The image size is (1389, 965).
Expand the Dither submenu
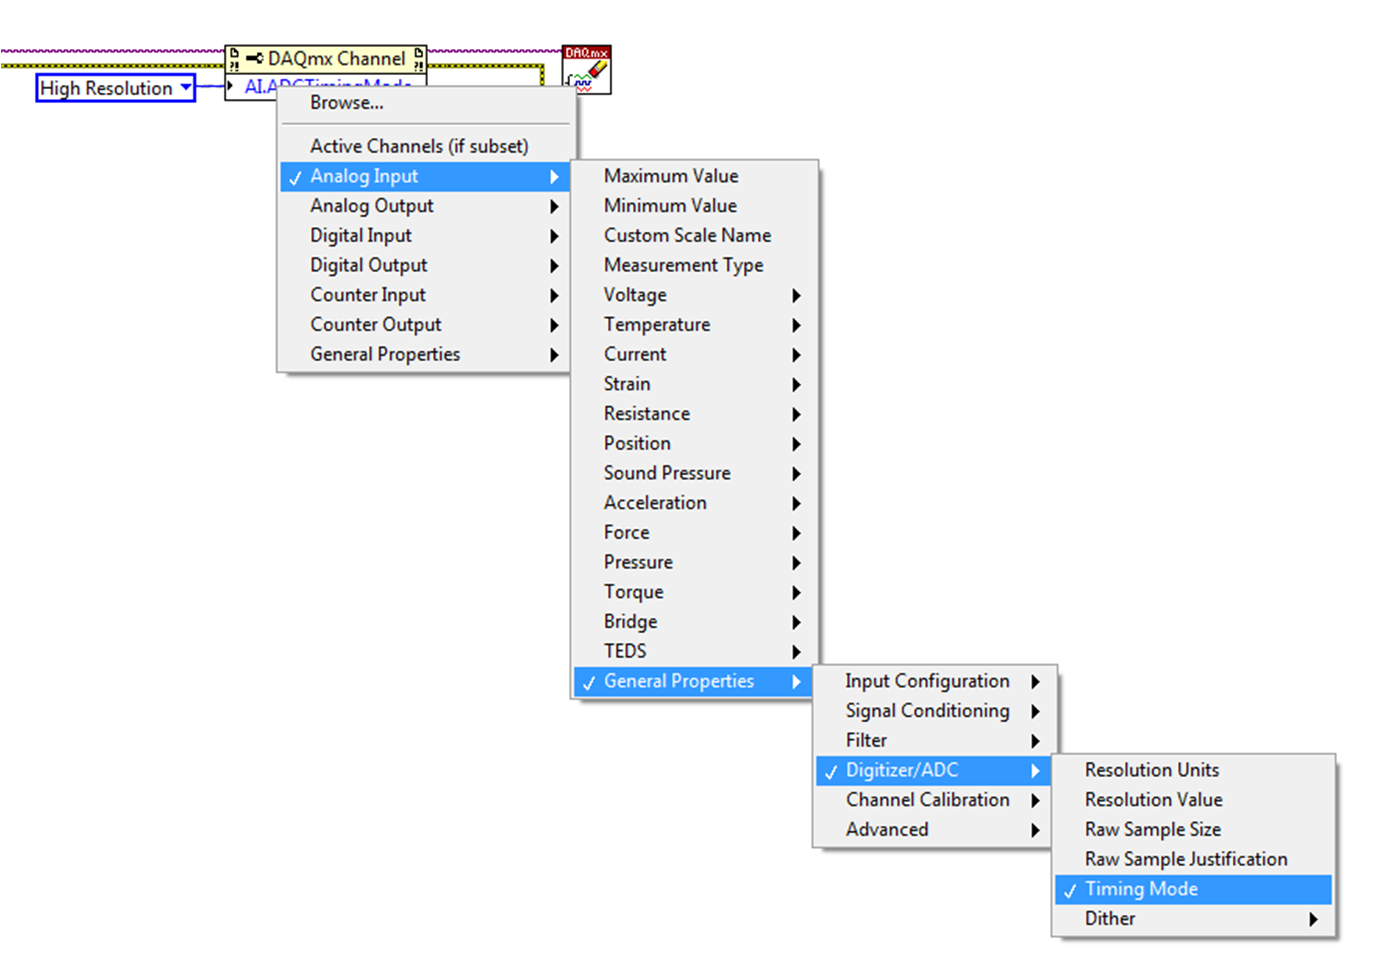pos(1193,919)
